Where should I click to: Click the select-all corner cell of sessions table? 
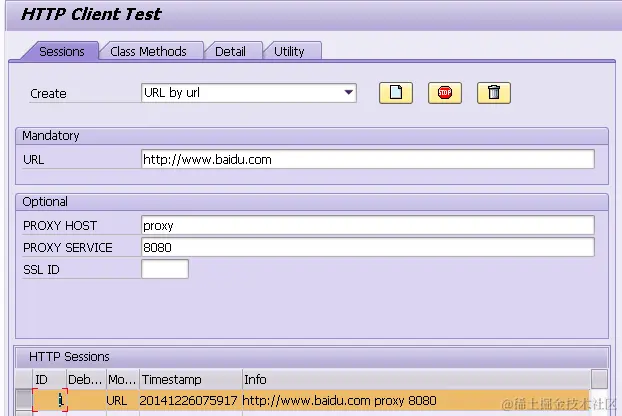24,380
